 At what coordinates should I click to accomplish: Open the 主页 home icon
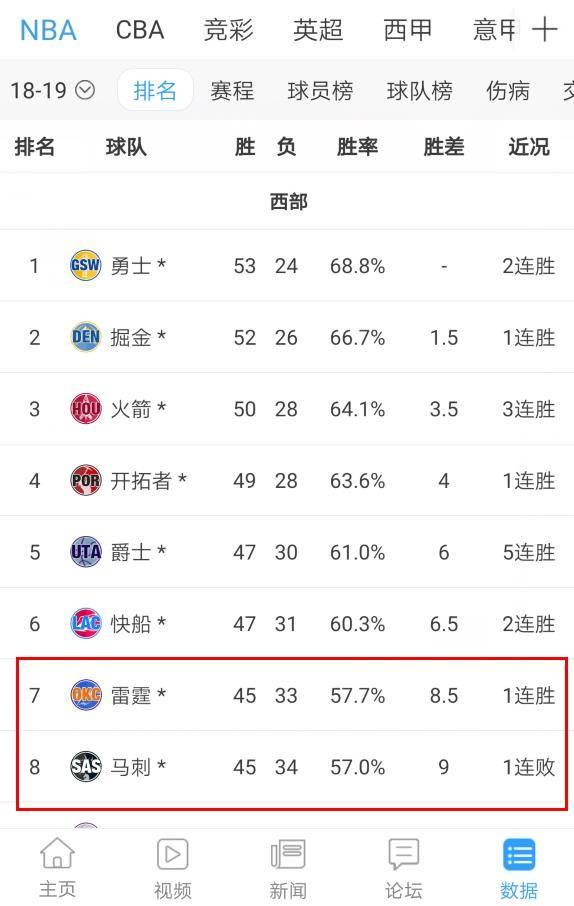point(57,853)
